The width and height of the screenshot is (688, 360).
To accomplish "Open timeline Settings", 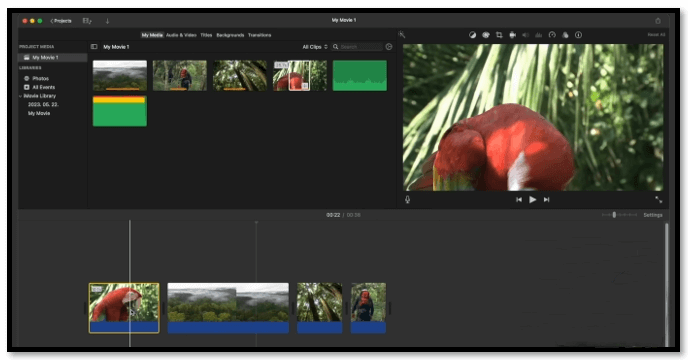I will (x=653, y=215).
